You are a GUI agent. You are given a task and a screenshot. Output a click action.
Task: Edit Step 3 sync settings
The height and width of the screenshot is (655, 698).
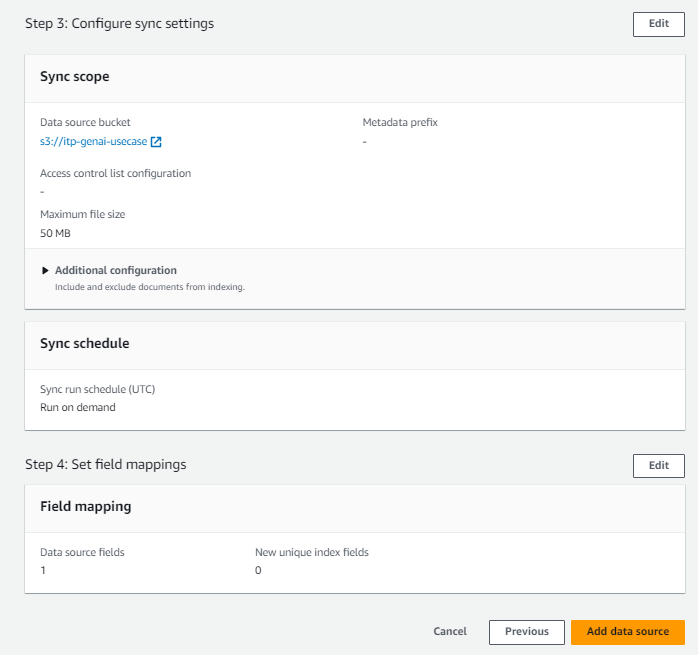click(658, 25)
